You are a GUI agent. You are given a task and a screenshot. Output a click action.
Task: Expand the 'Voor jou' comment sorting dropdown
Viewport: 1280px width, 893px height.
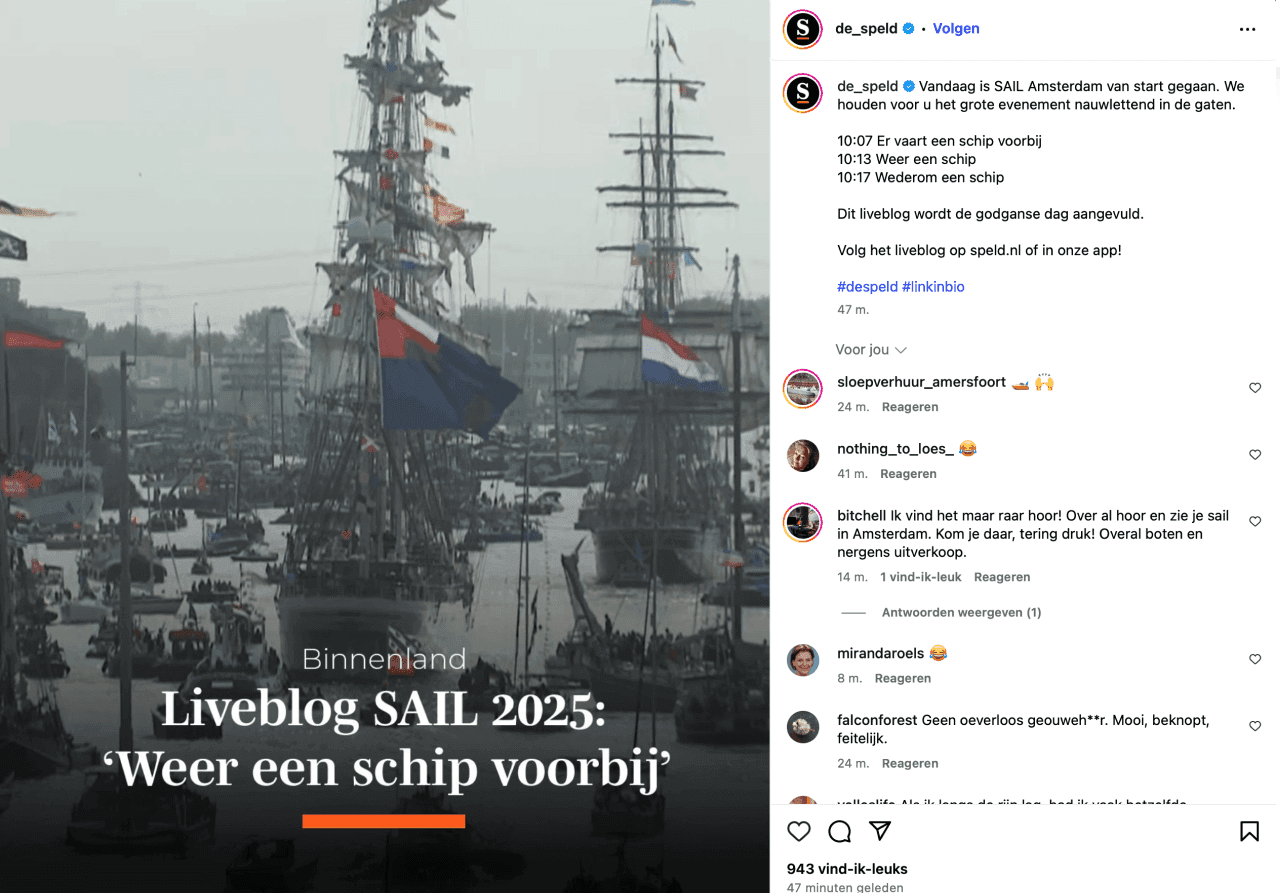click(871, 350)
